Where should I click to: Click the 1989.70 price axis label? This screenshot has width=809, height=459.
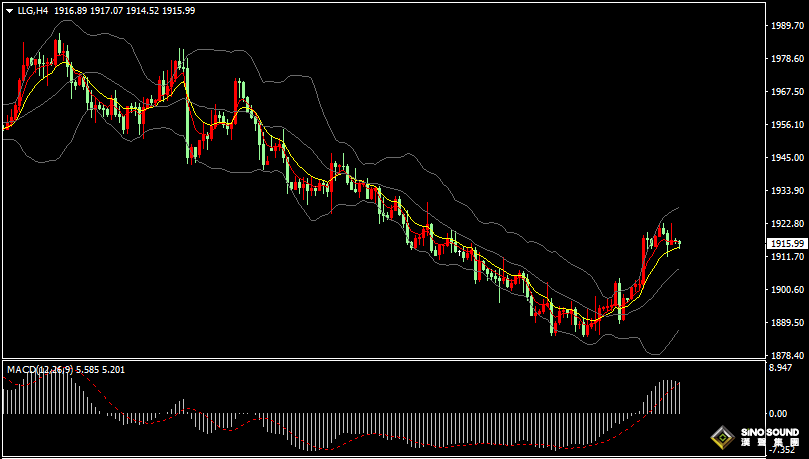(787, 26)
